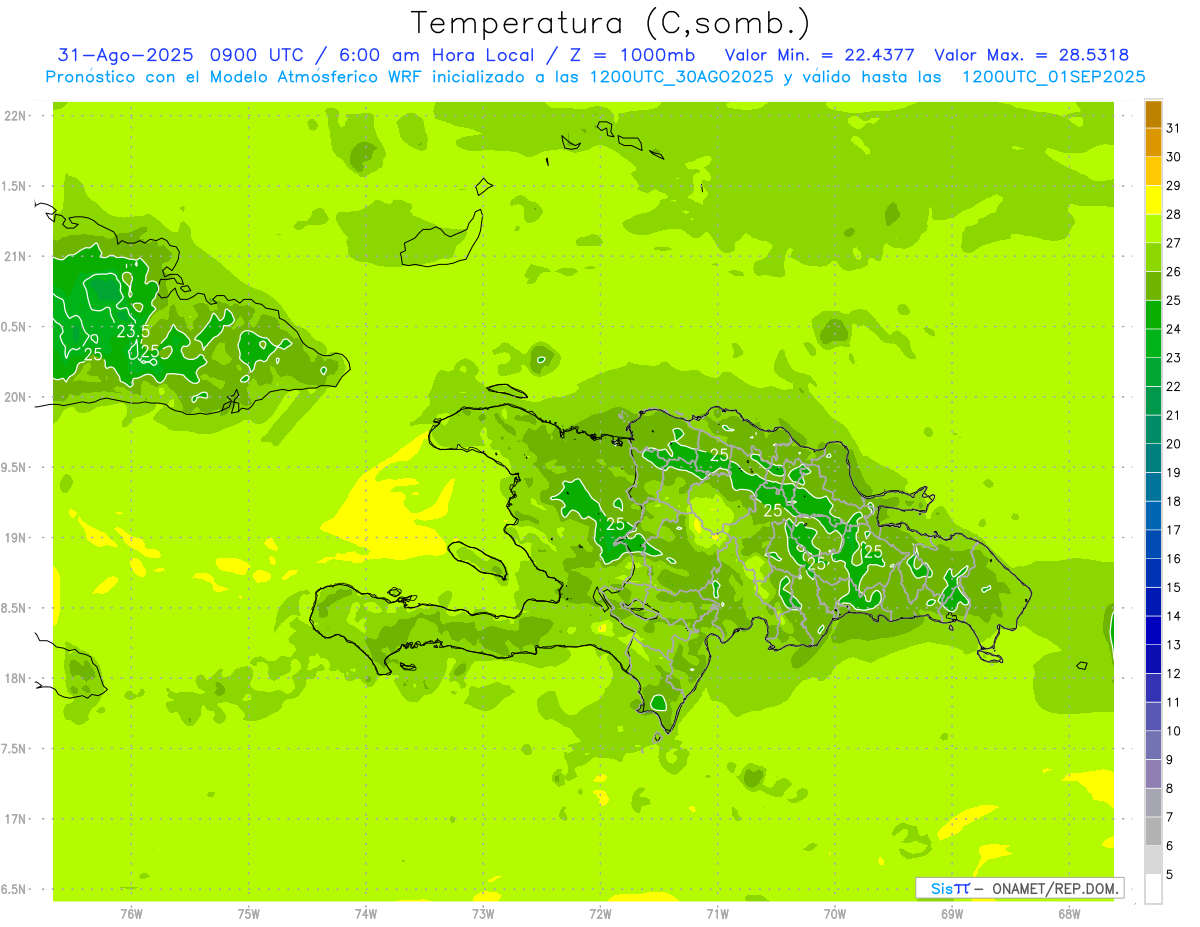The width and height of the screenshot is (1200, 927).
Task: Click "Valor Min. = 22.4377" value
Action: coord(820,55)
